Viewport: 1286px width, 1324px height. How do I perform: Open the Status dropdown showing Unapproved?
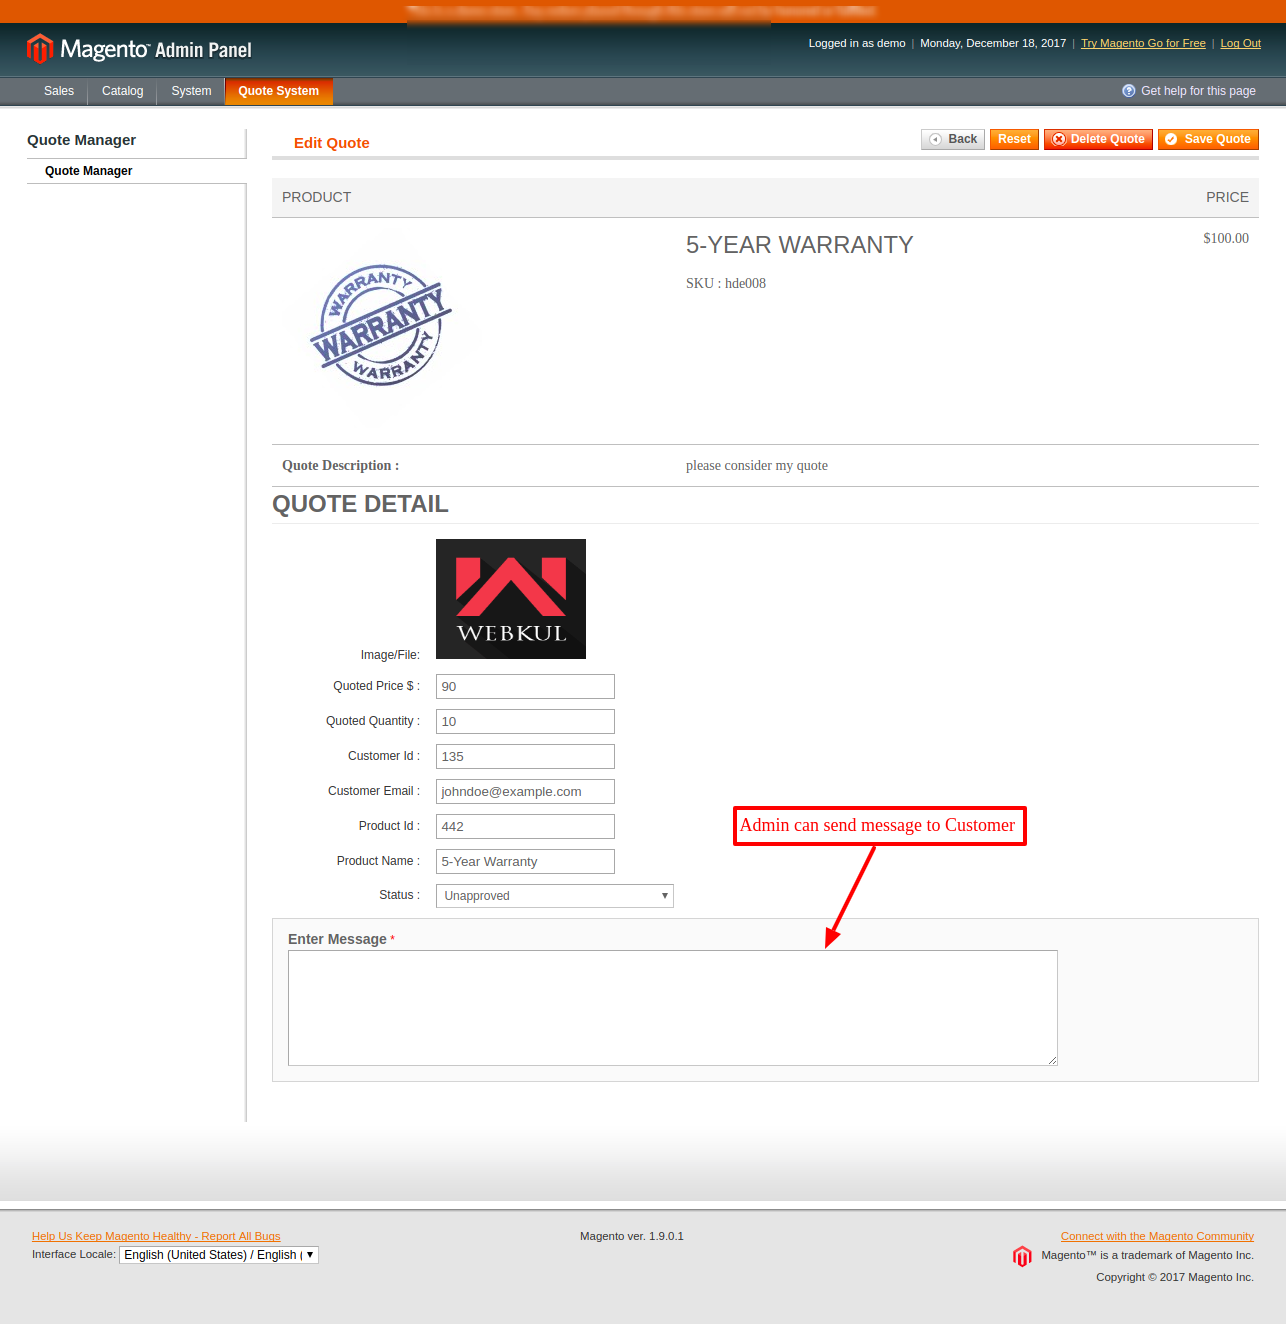(x=555, y=896)
